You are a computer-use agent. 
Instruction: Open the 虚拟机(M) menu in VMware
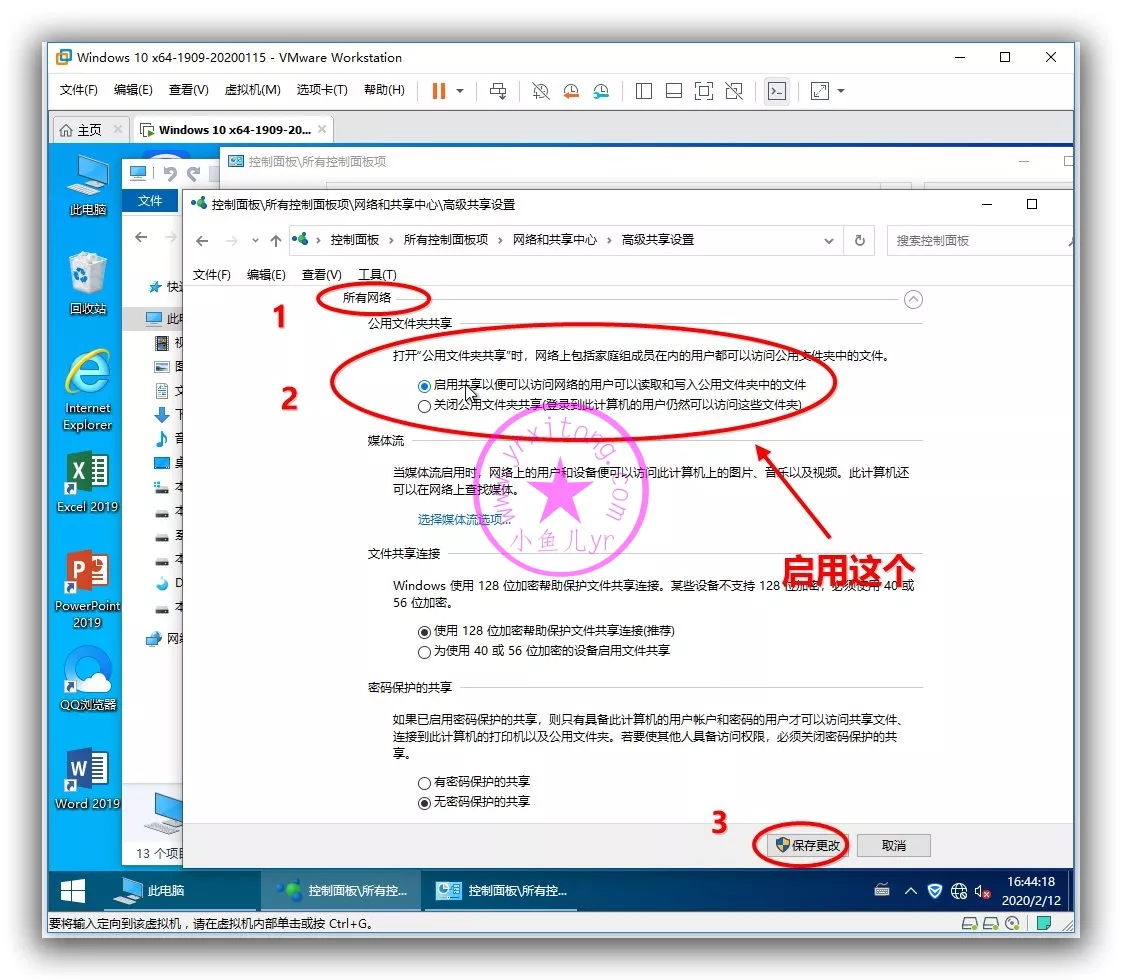tap(252, 90)
